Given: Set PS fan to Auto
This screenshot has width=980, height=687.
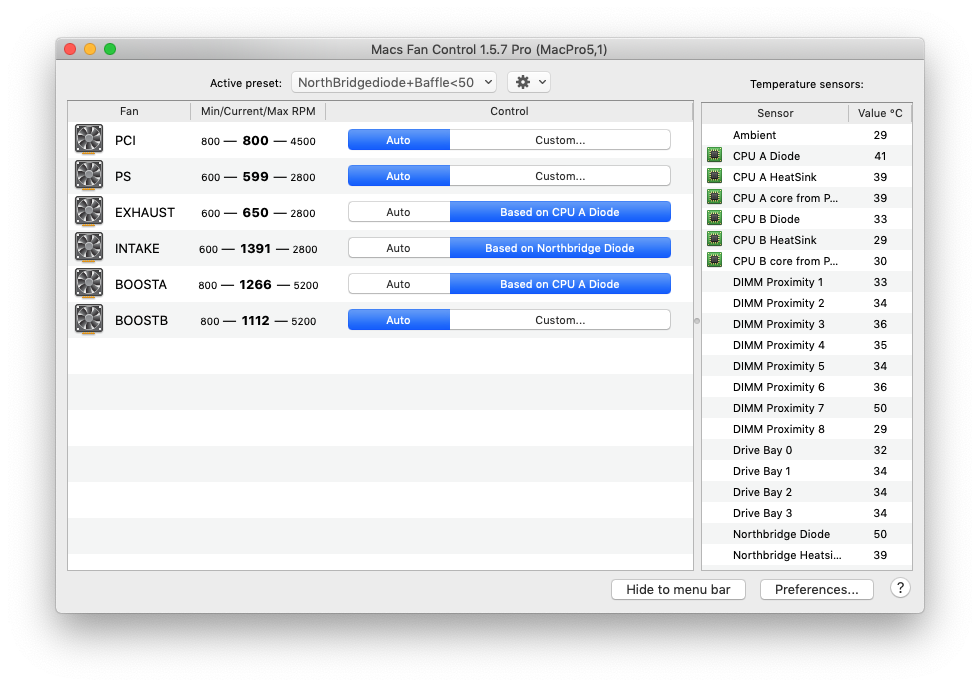Looking at the screenshot, I should point(399,176).
